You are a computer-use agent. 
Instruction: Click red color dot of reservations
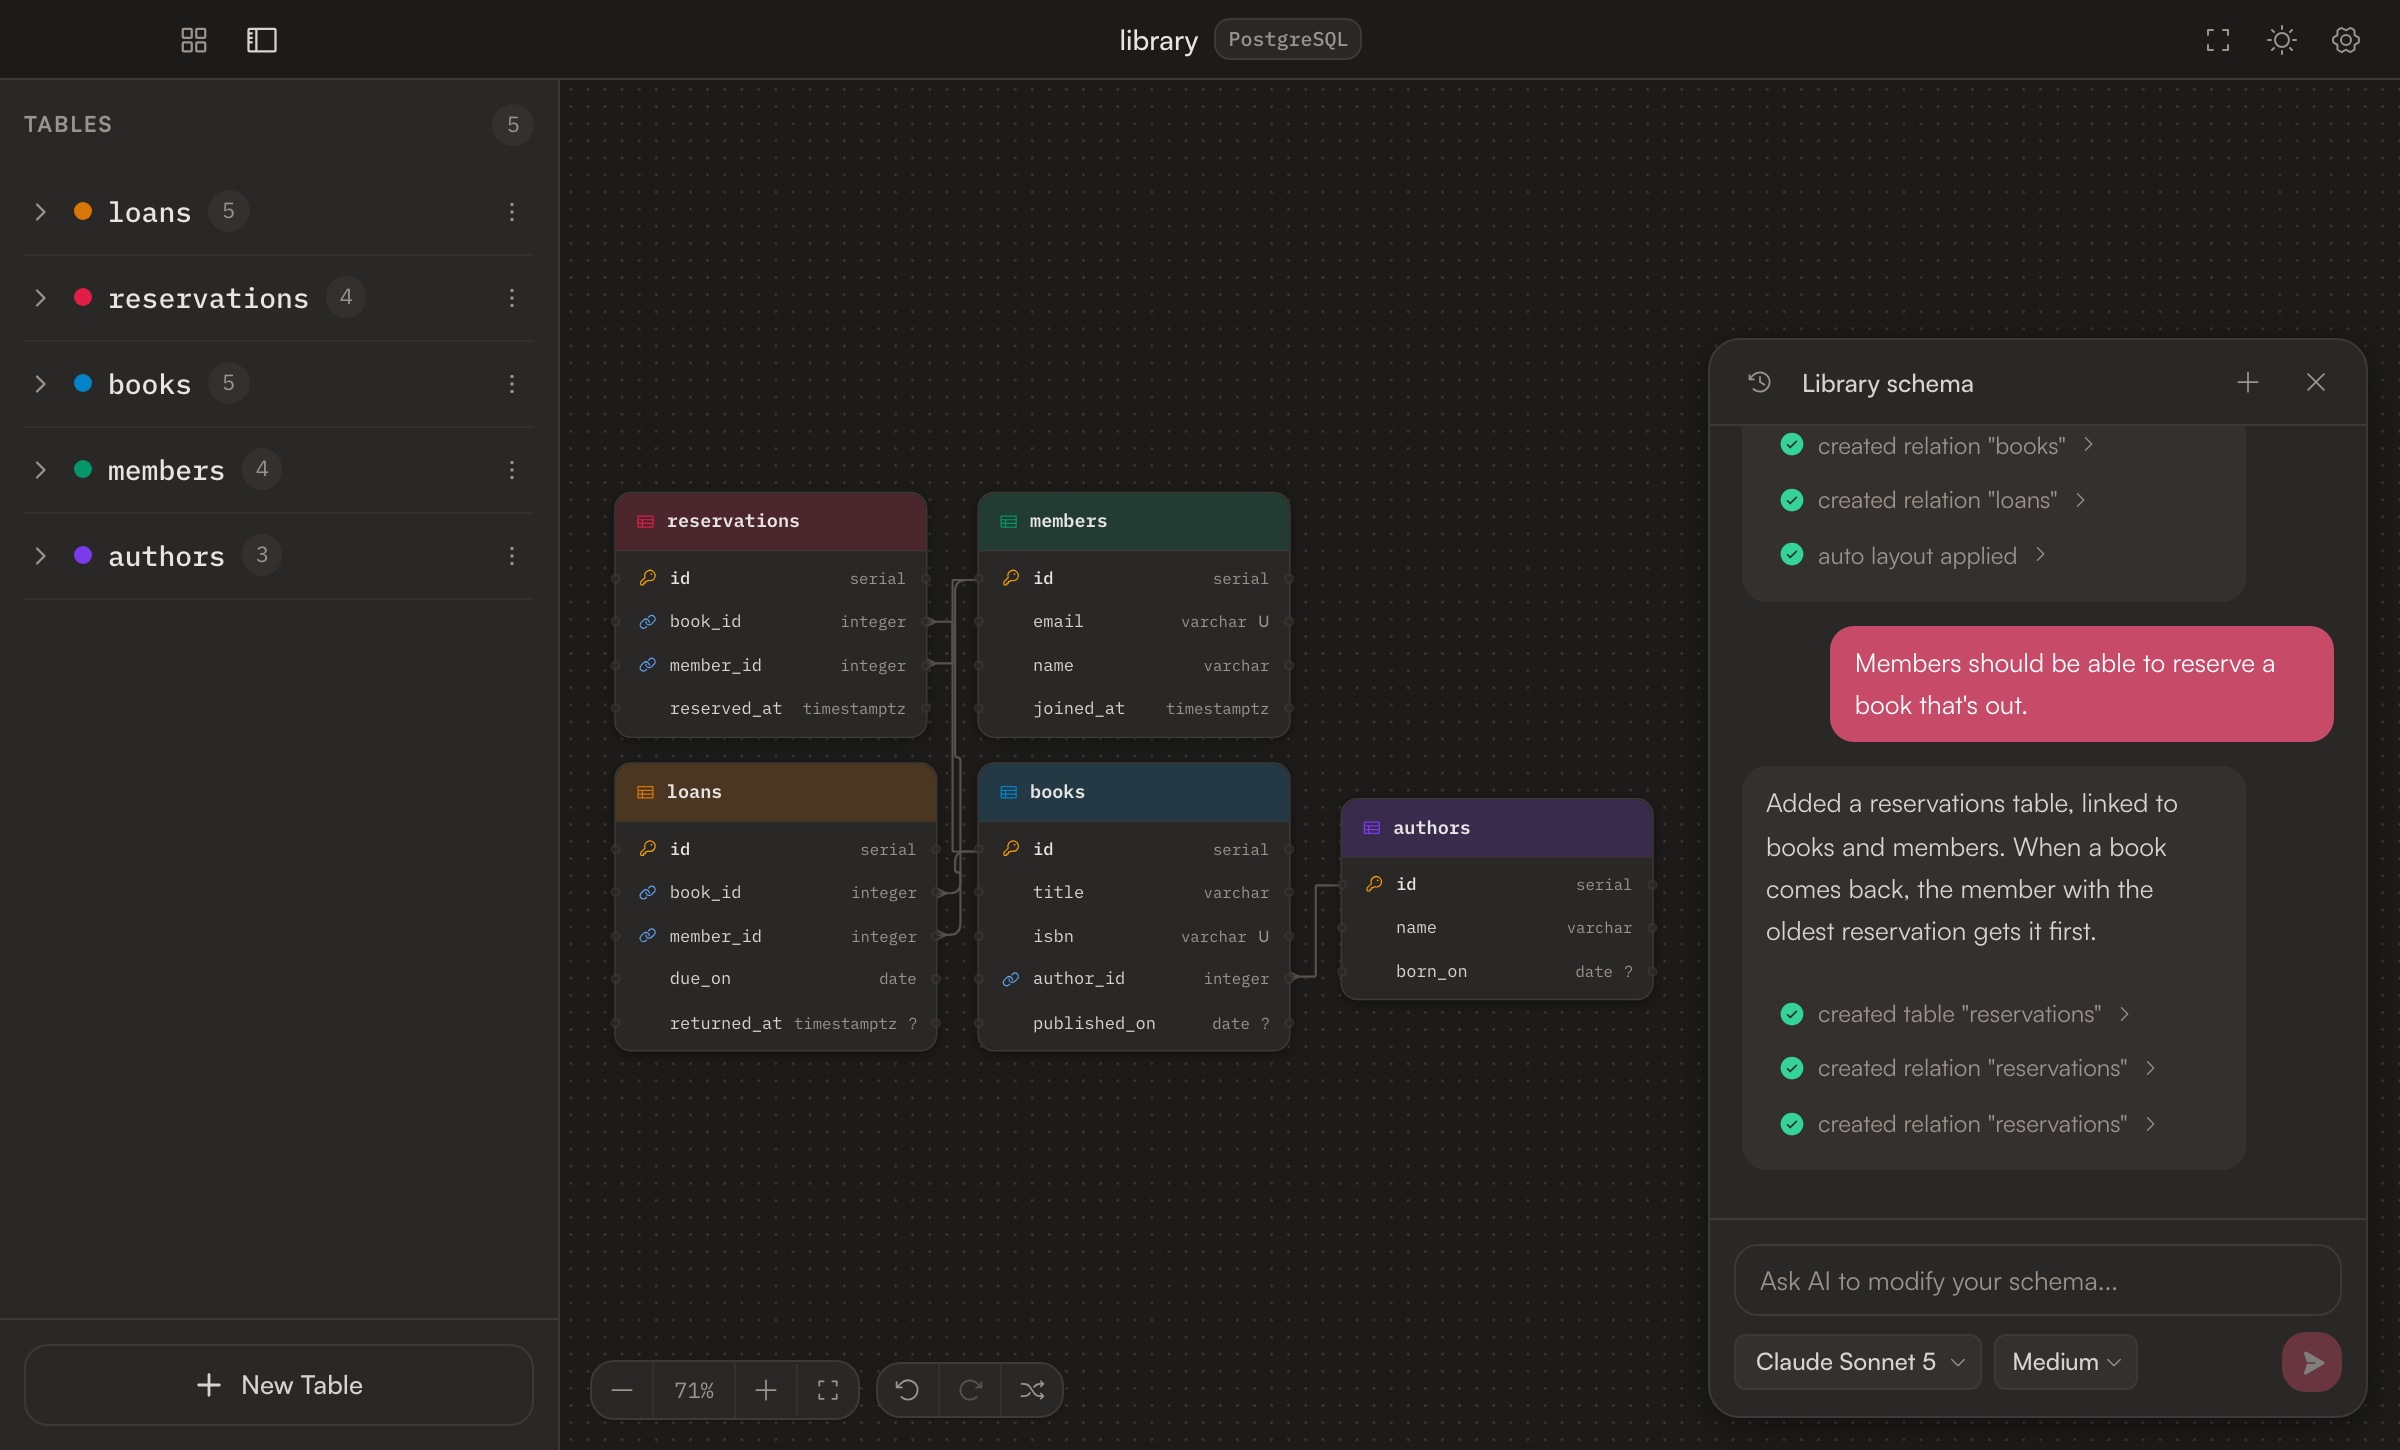coord(83,297)
